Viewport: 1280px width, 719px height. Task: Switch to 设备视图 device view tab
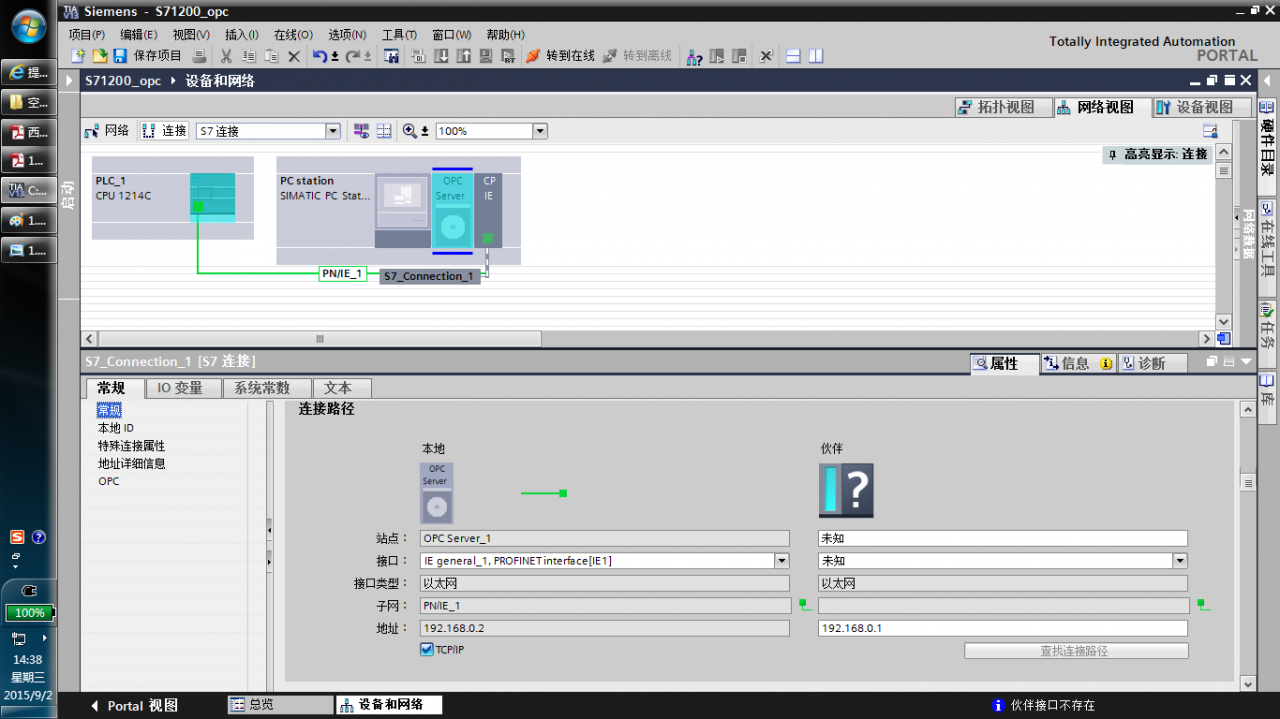coord(1200,107)
